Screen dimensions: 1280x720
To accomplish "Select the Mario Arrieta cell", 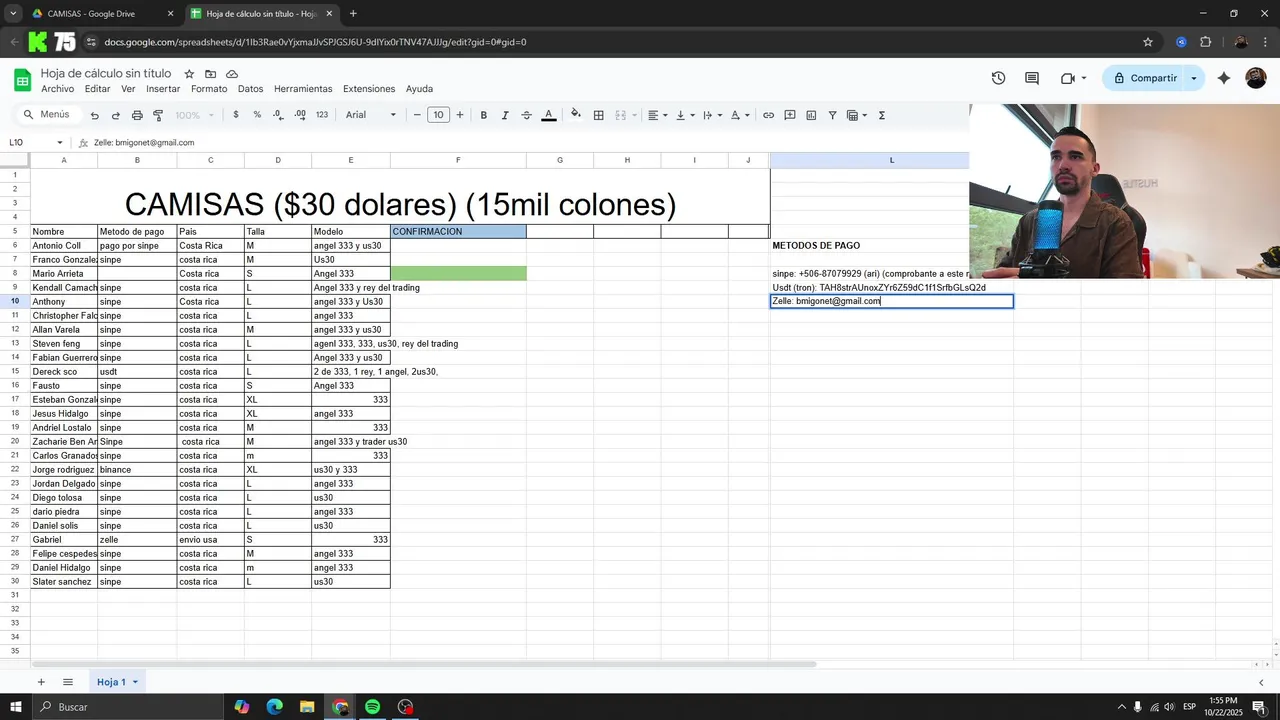I will pos(64,274).
